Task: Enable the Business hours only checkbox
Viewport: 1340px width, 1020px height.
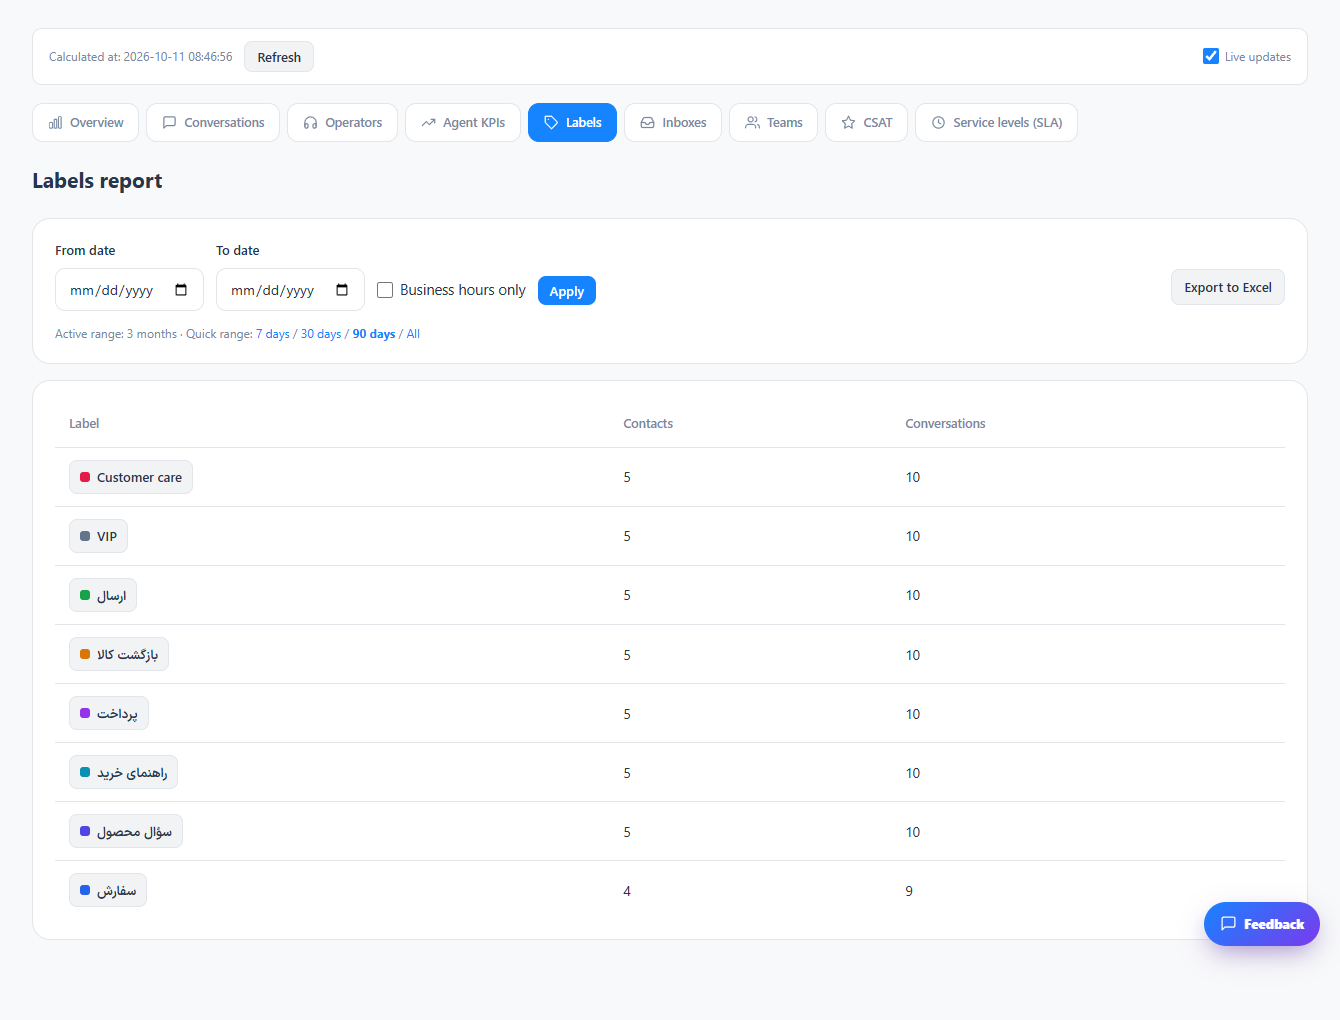Action: 385,290
